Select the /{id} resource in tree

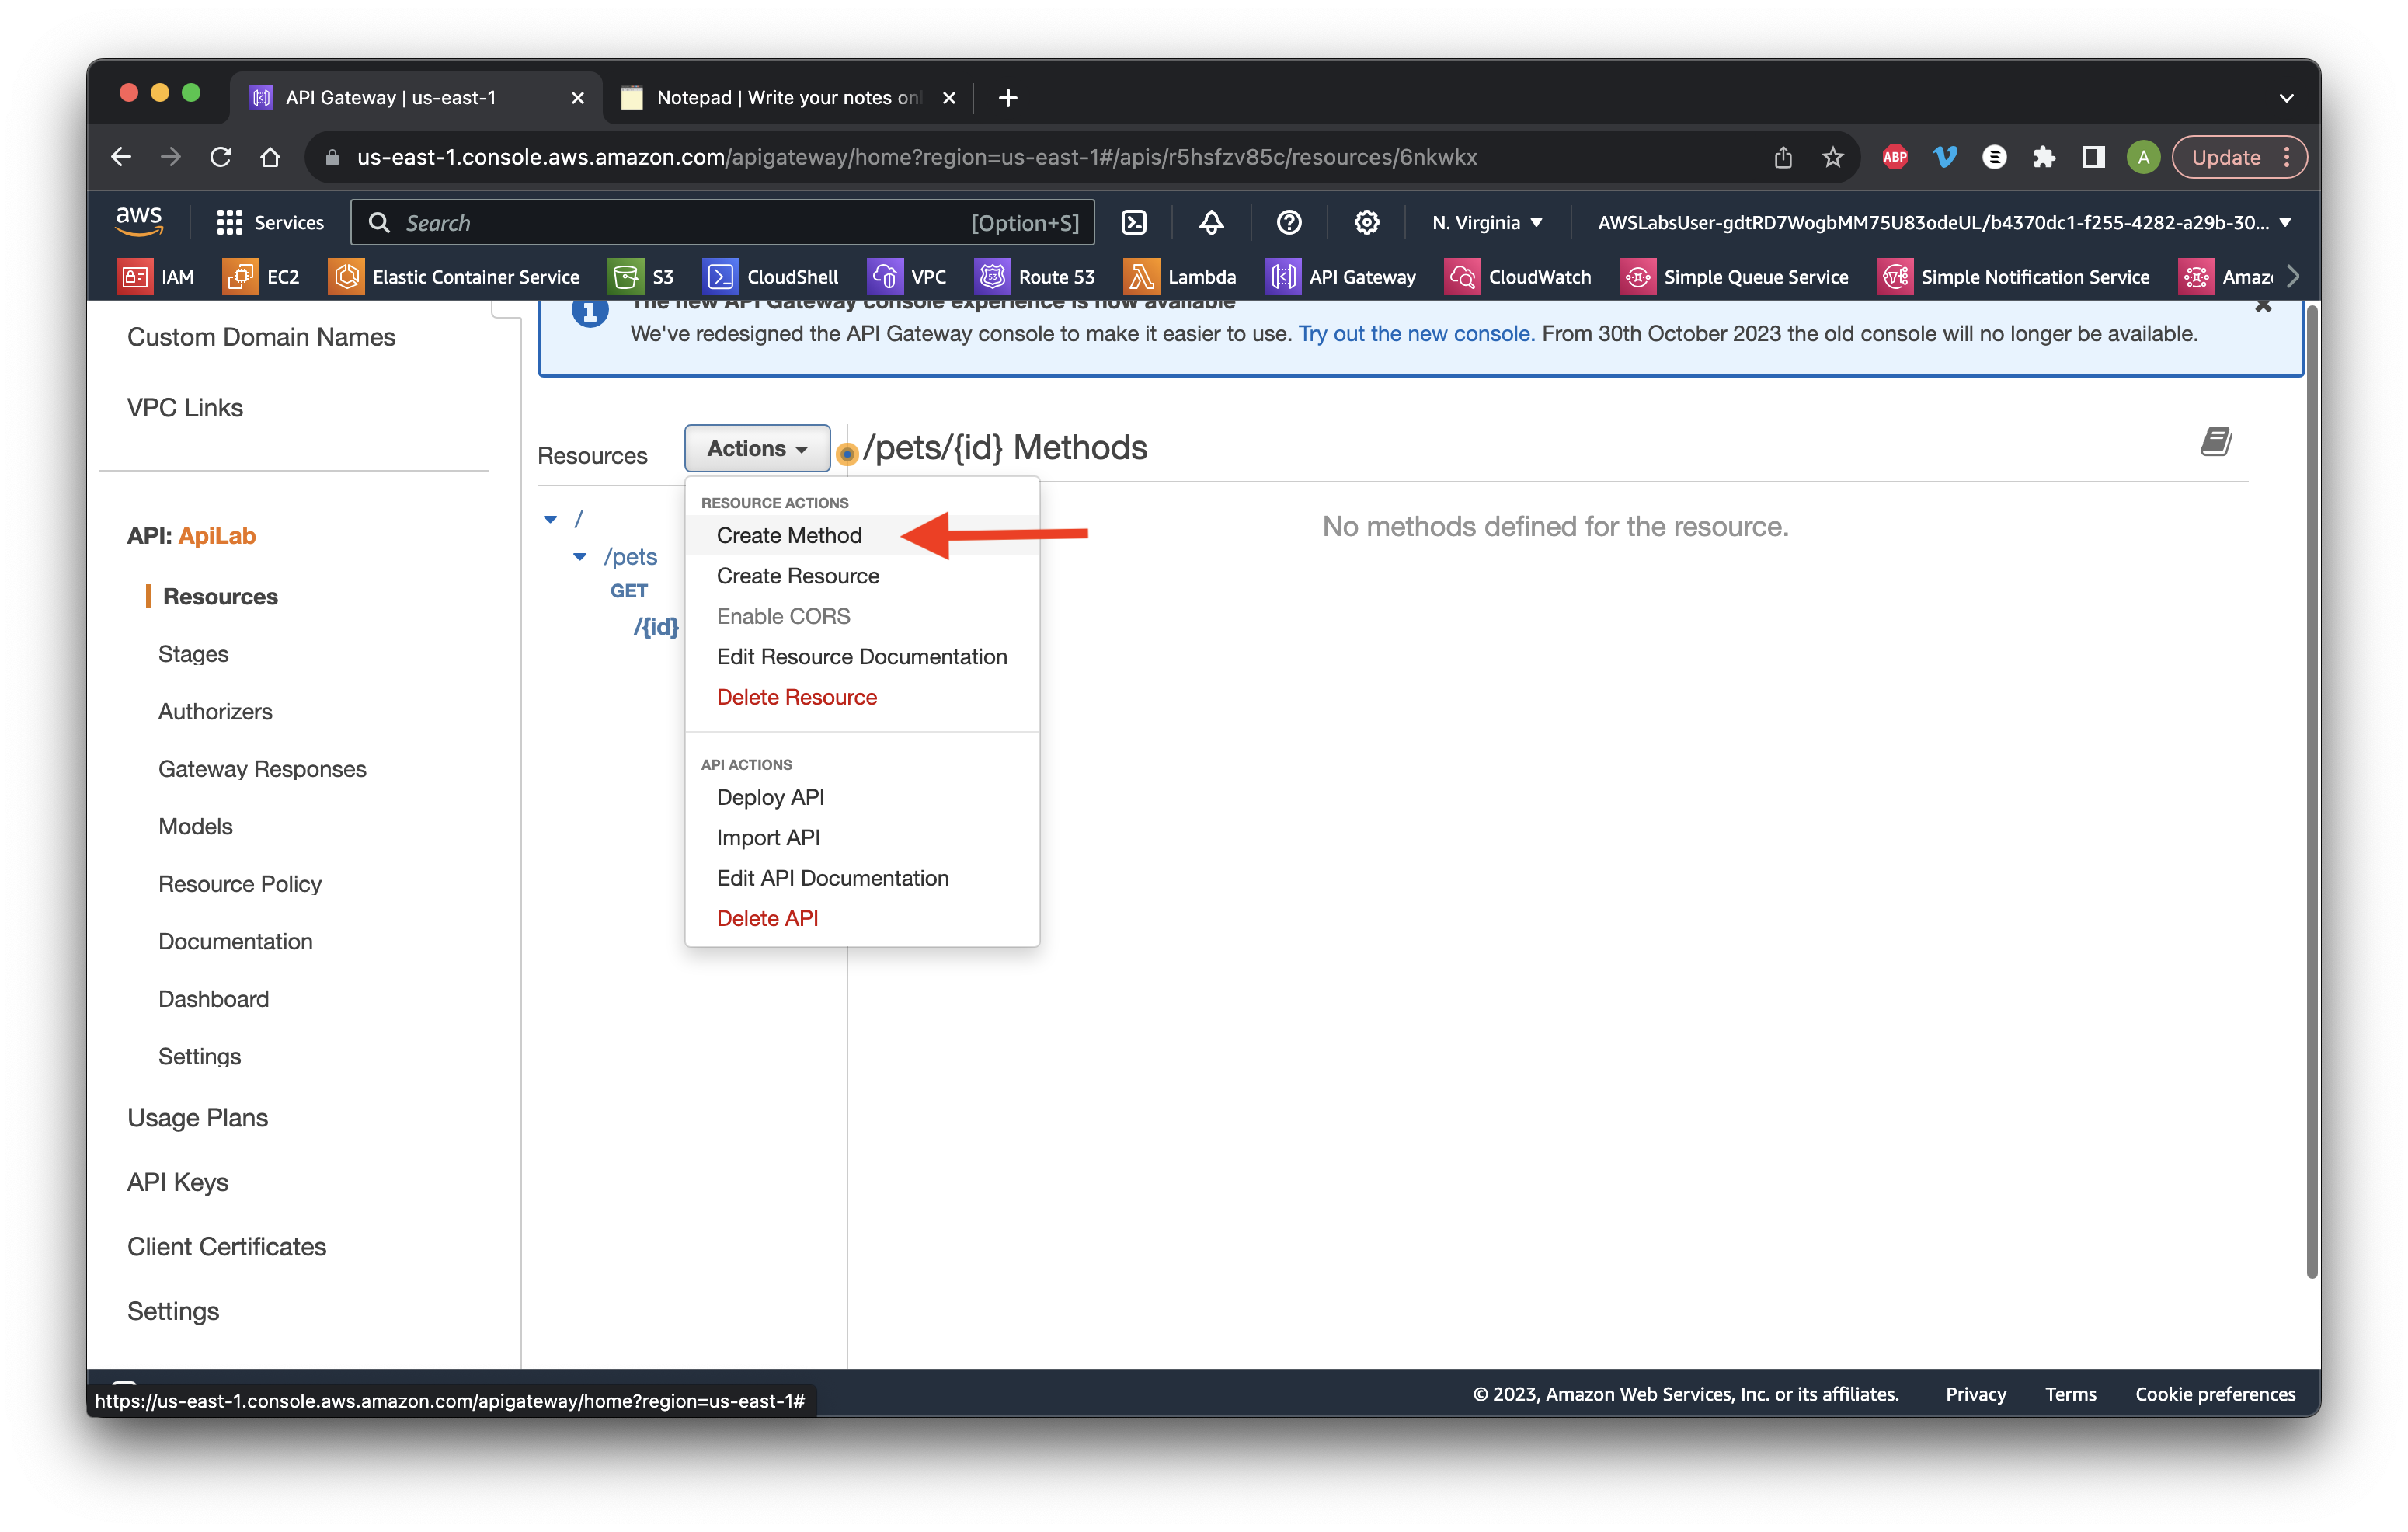[656, 627]
